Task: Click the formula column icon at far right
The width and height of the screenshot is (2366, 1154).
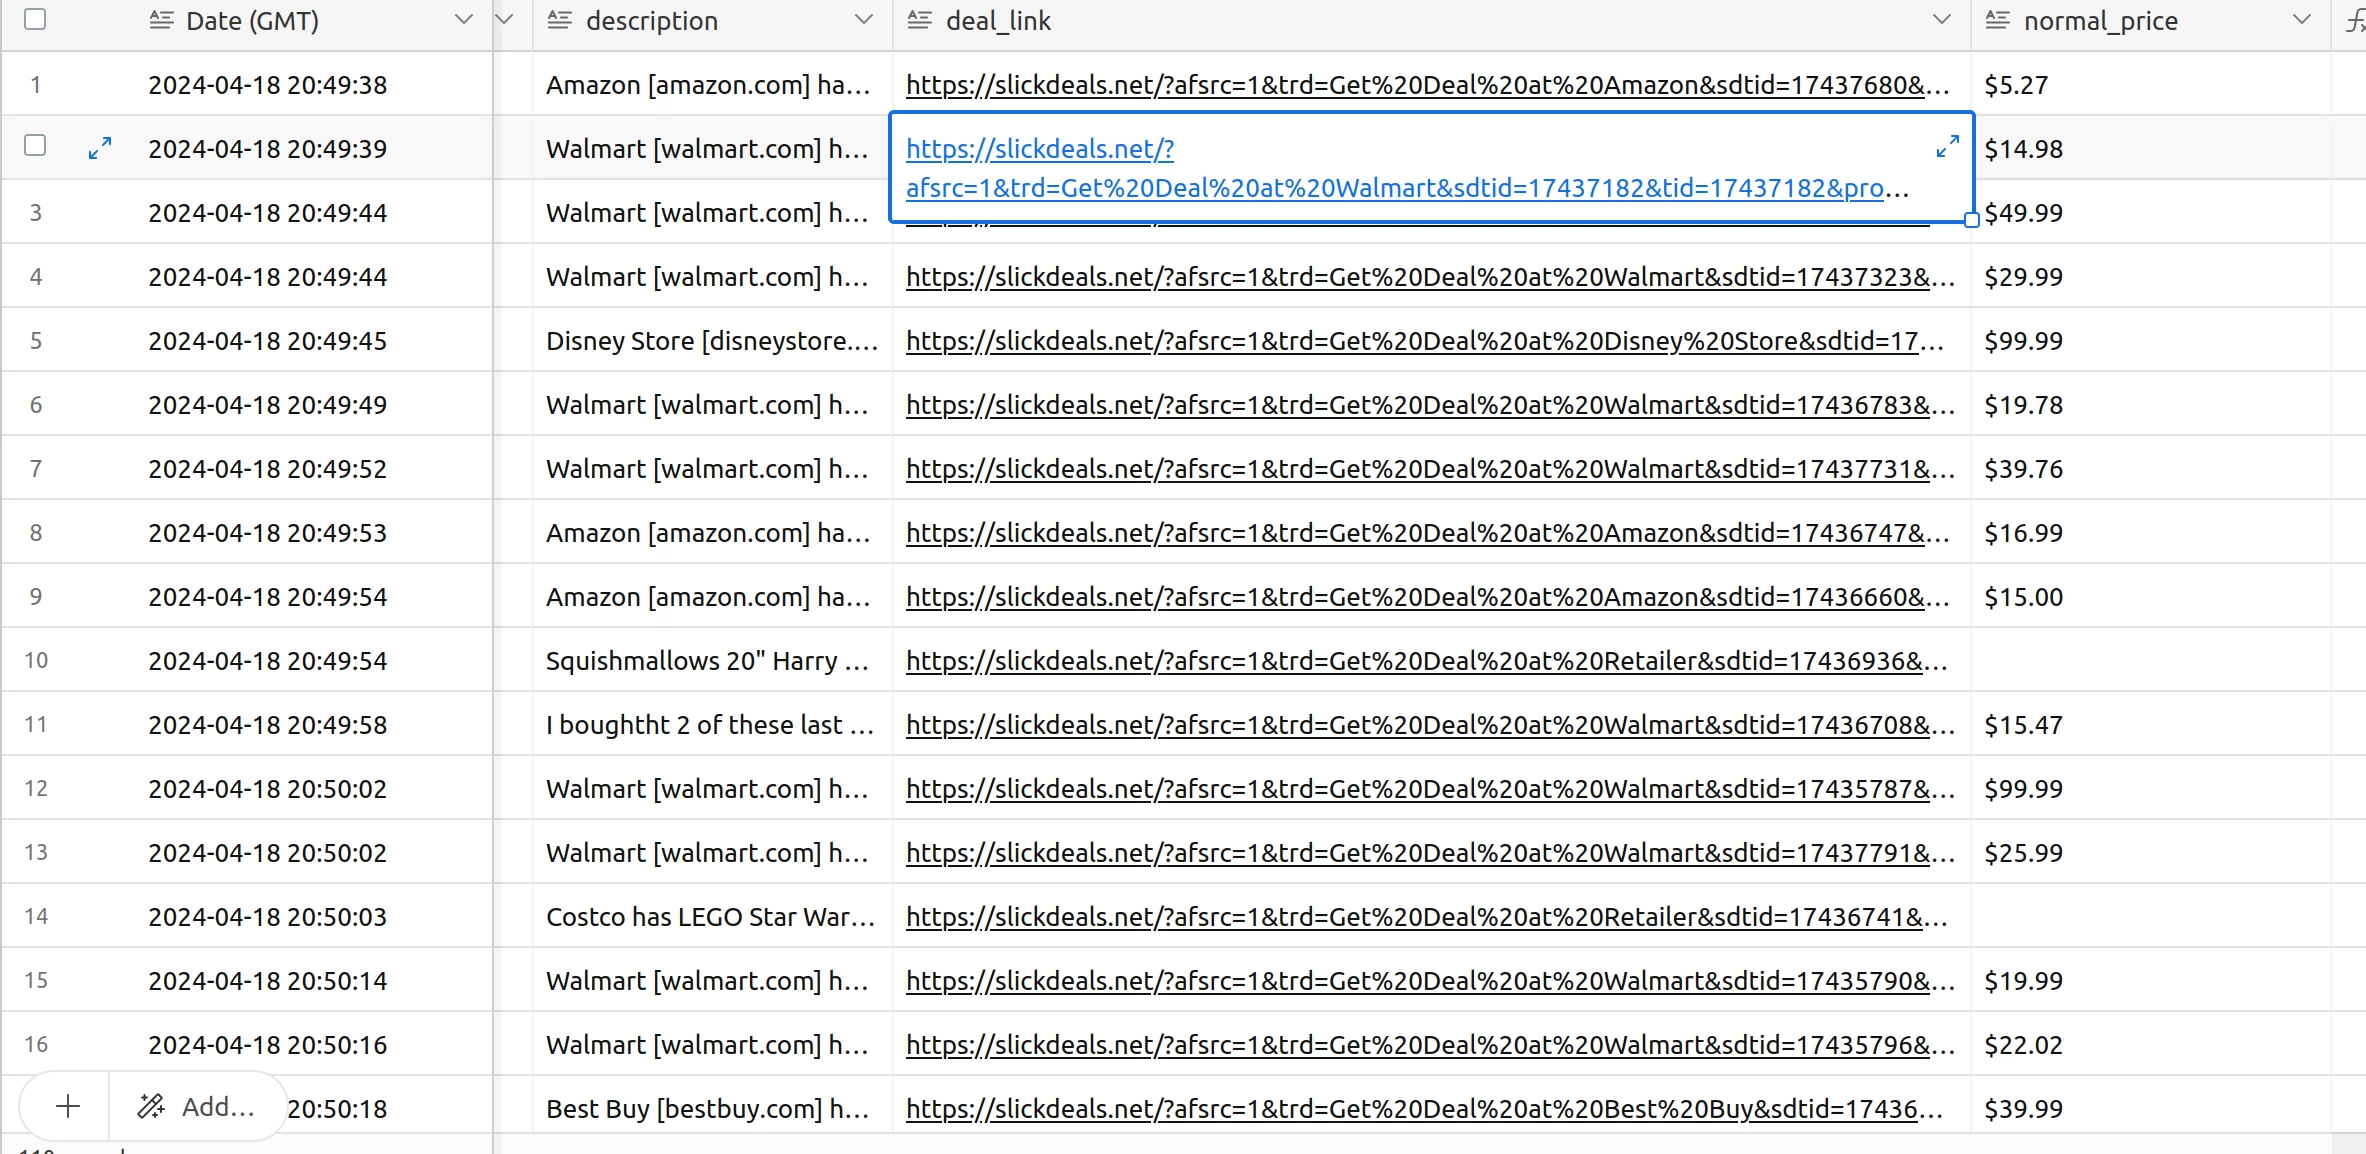Action: pyautogui.click(x=2354, y=20)
